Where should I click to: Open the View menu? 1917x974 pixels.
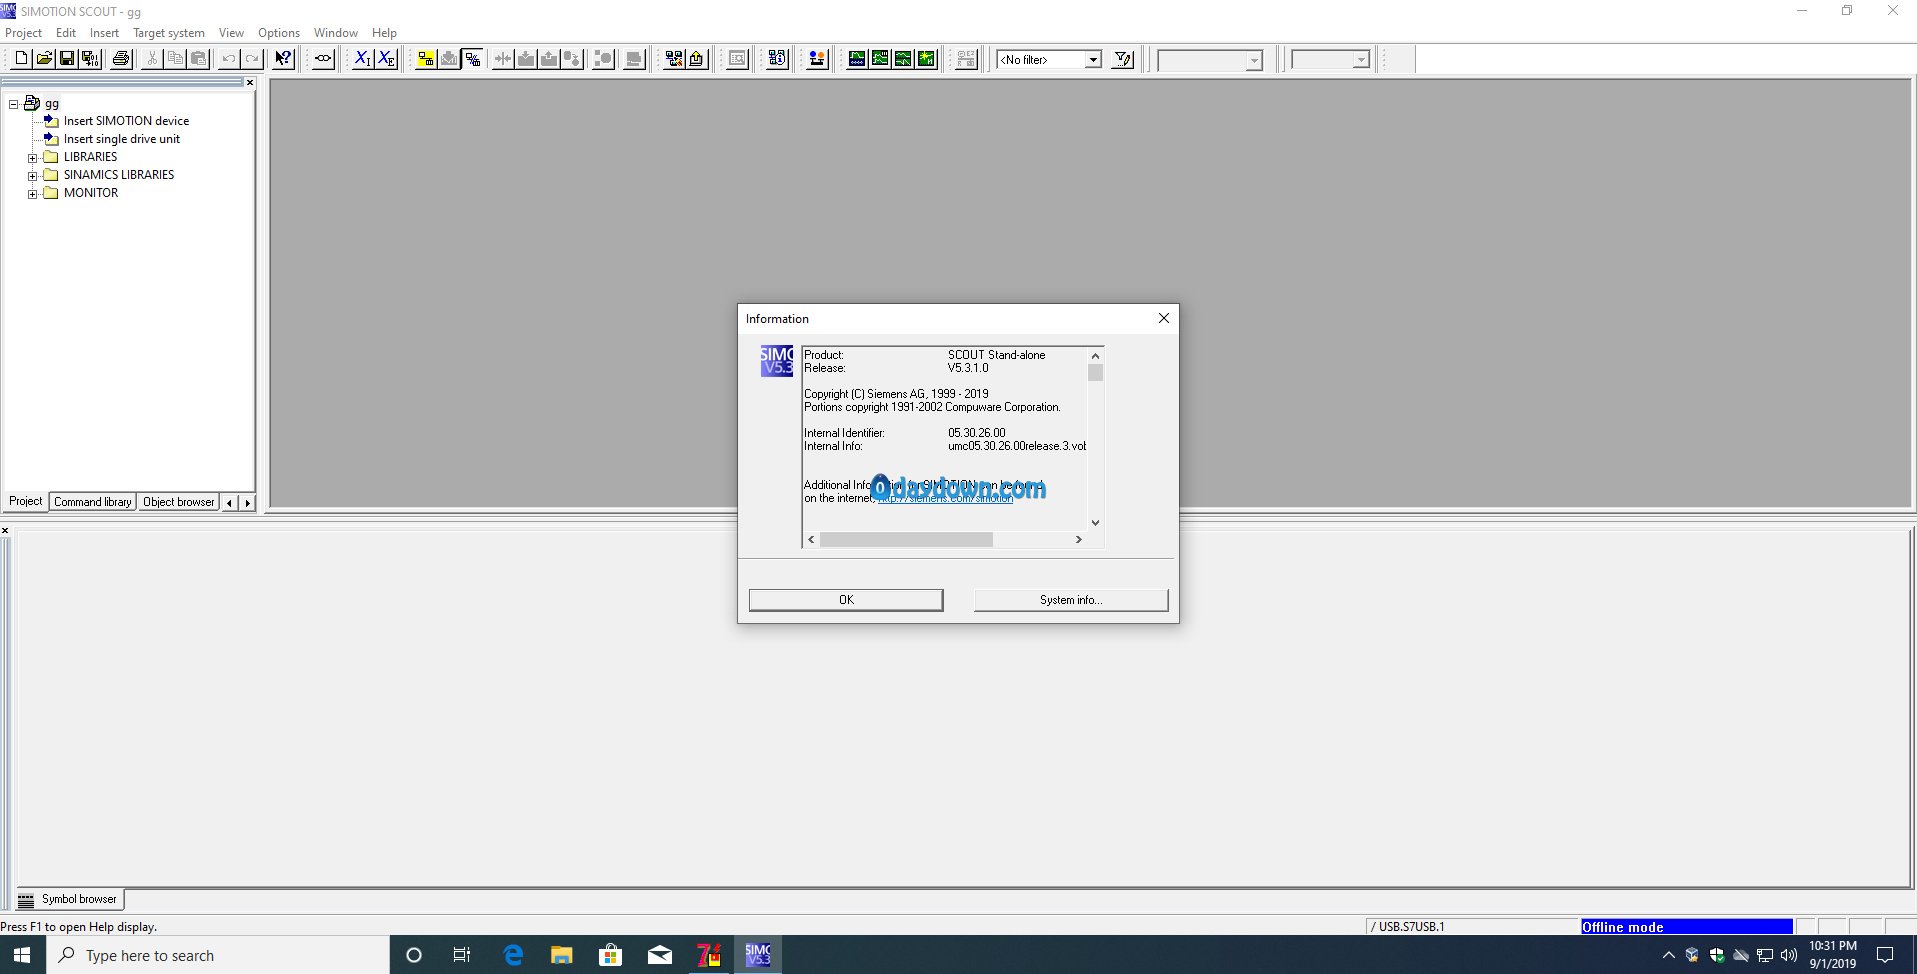pos(231,33)
